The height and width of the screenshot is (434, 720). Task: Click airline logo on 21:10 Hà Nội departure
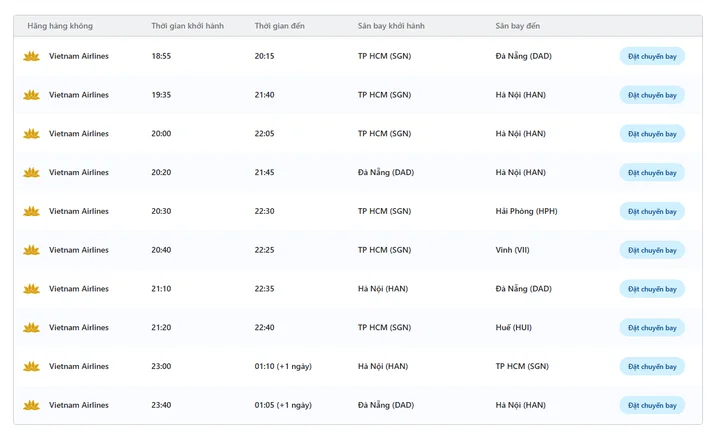point(31,289)
